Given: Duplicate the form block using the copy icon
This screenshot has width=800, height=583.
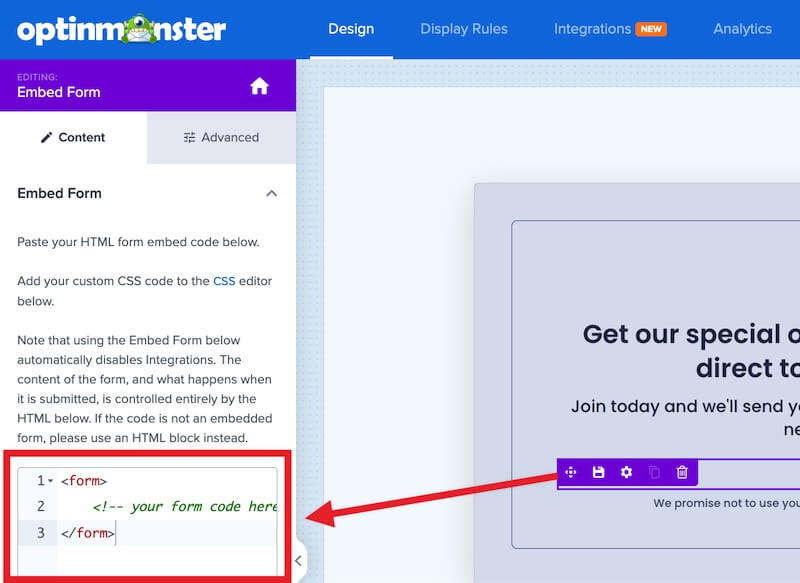Looking at the screenshot, I should (x=655, y=472).
